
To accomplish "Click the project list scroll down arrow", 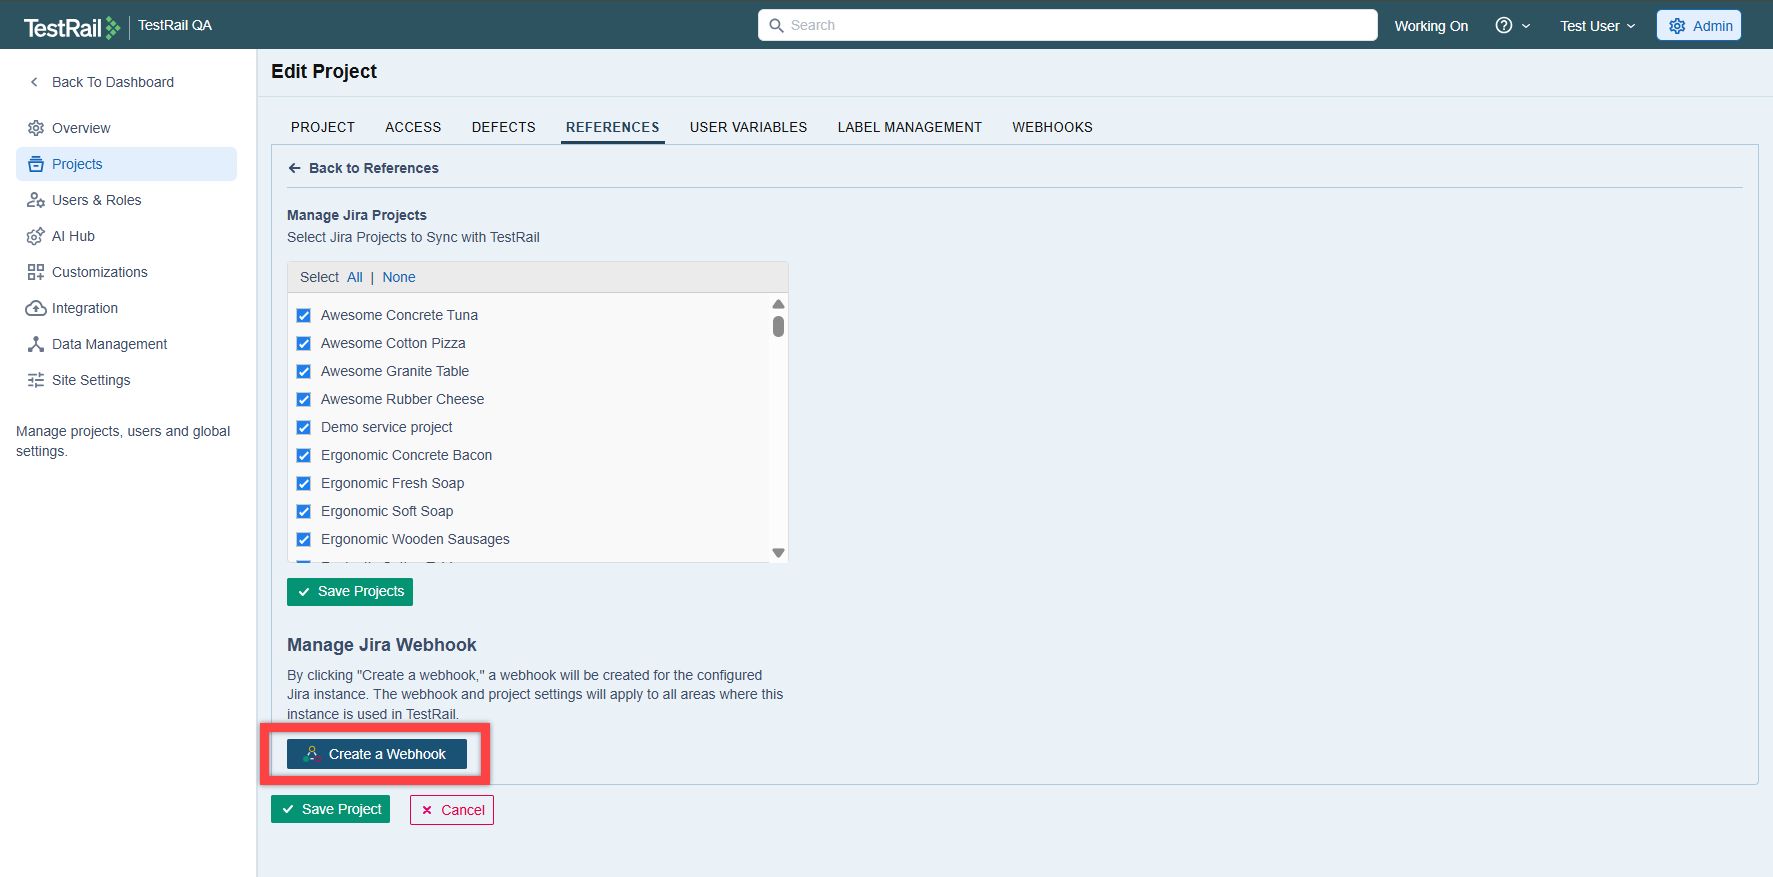I will (x=778, y=553).
